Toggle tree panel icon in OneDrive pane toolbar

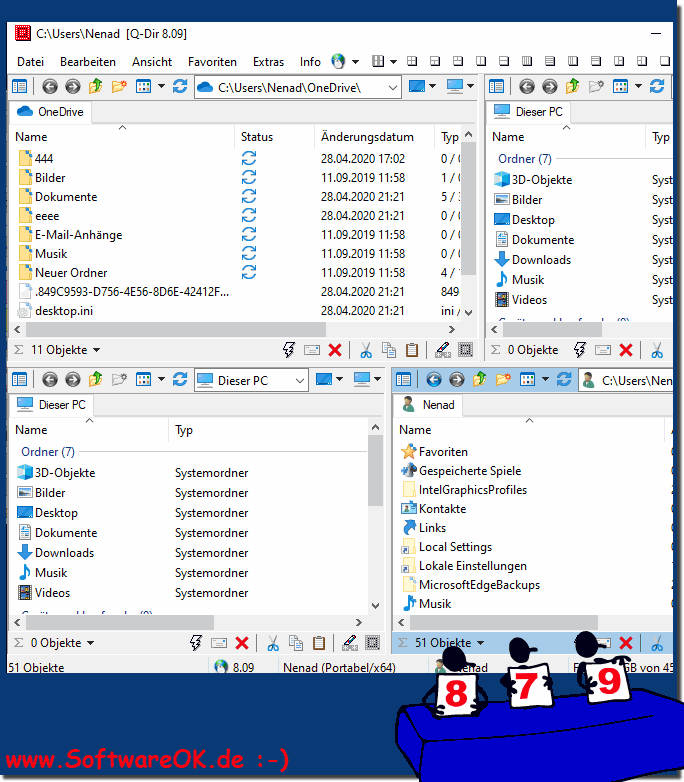pos(19,87)
